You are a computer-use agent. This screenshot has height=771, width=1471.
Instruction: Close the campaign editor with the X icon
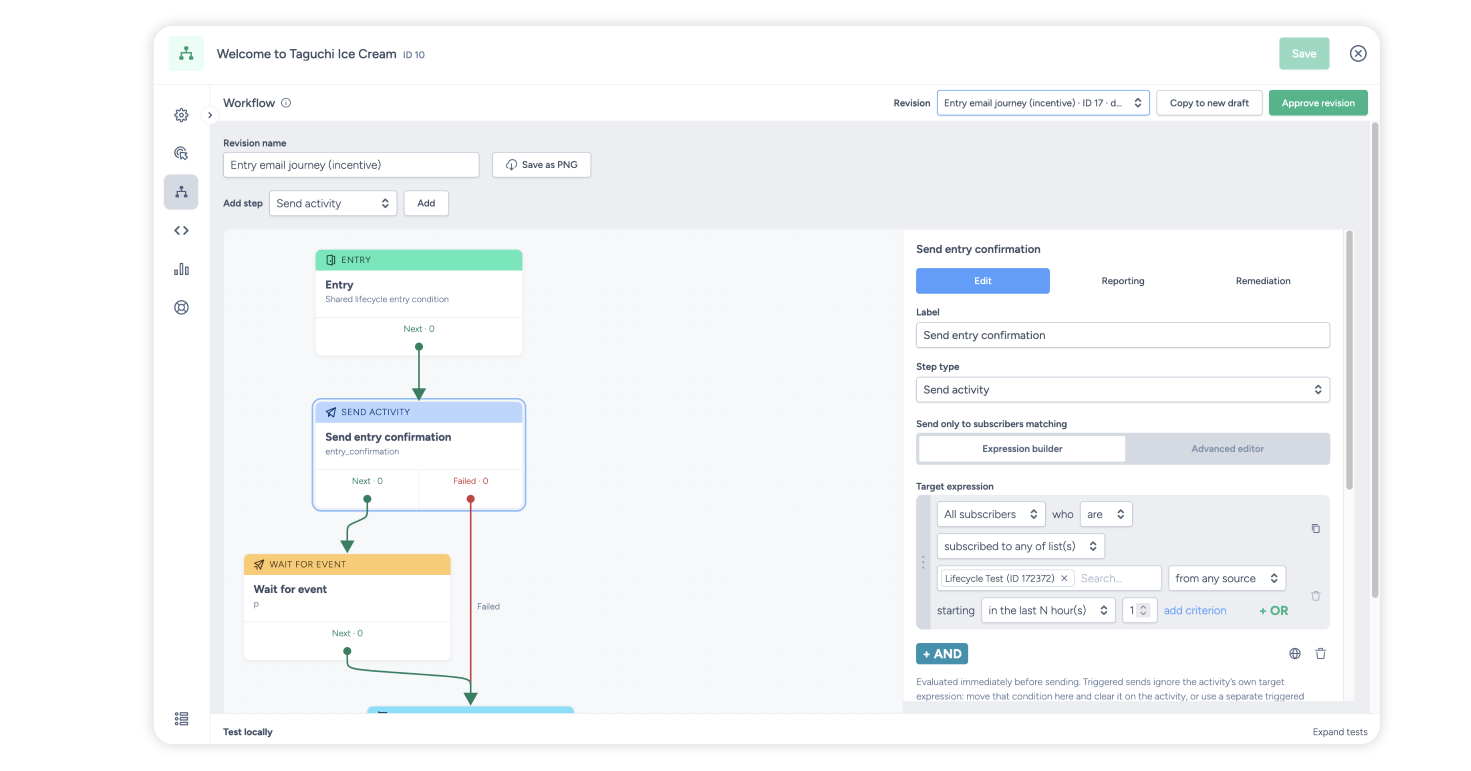(1358, 54)
